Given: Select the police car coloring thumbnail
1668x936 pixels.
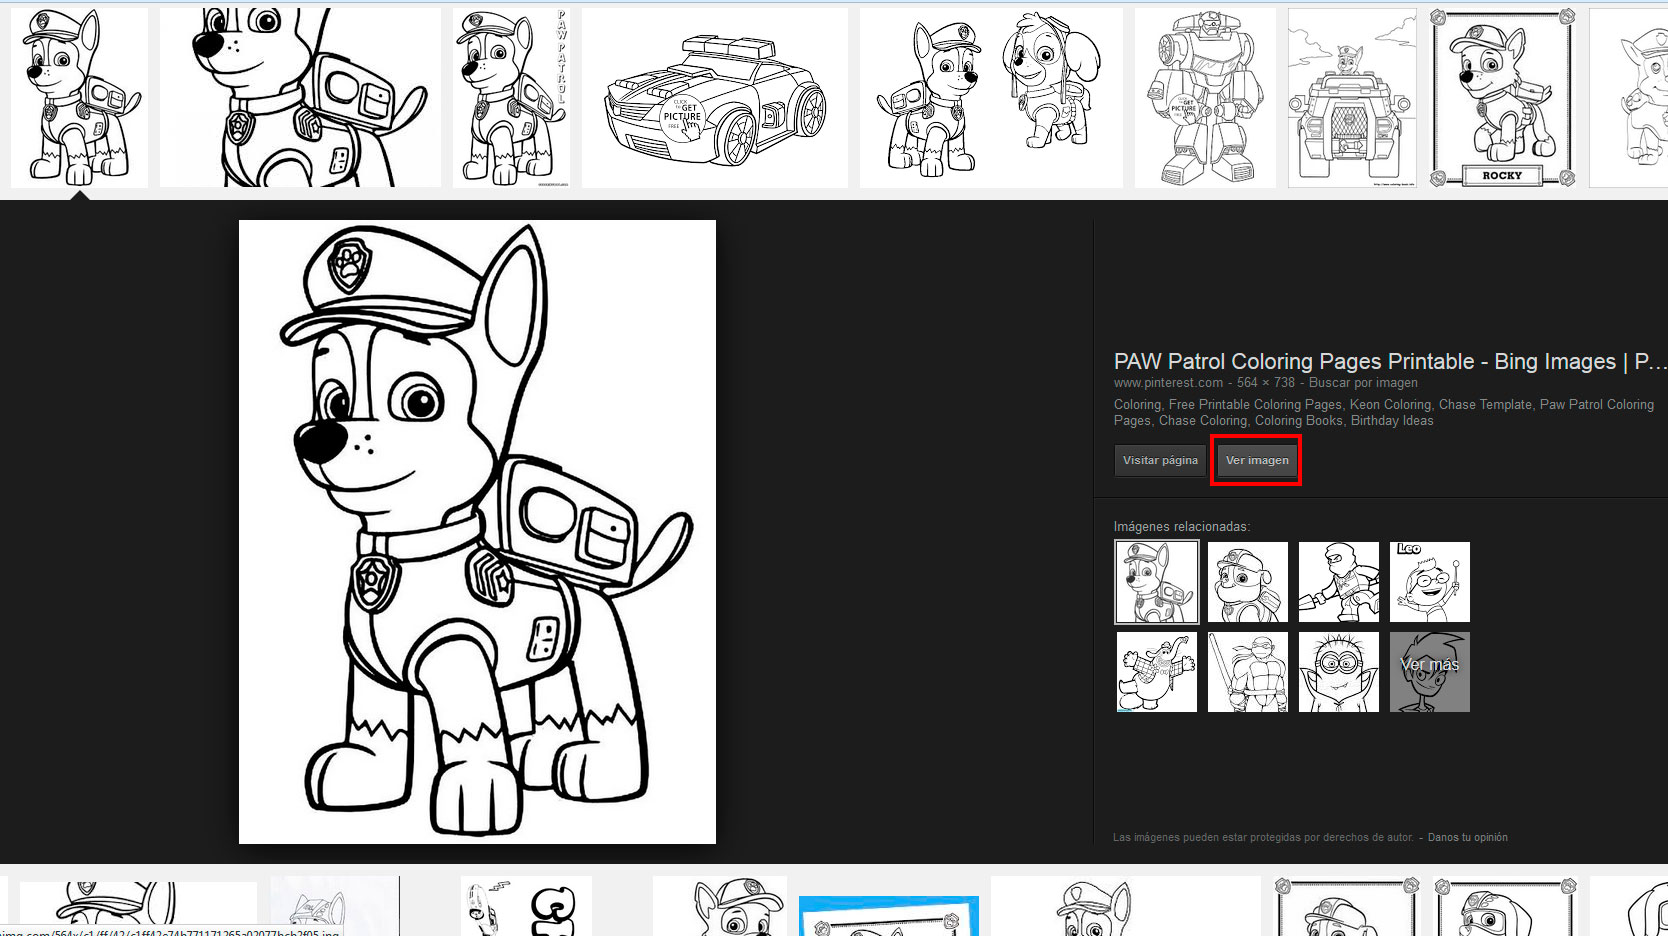Looking at the screenshot, I should point(715,98).
